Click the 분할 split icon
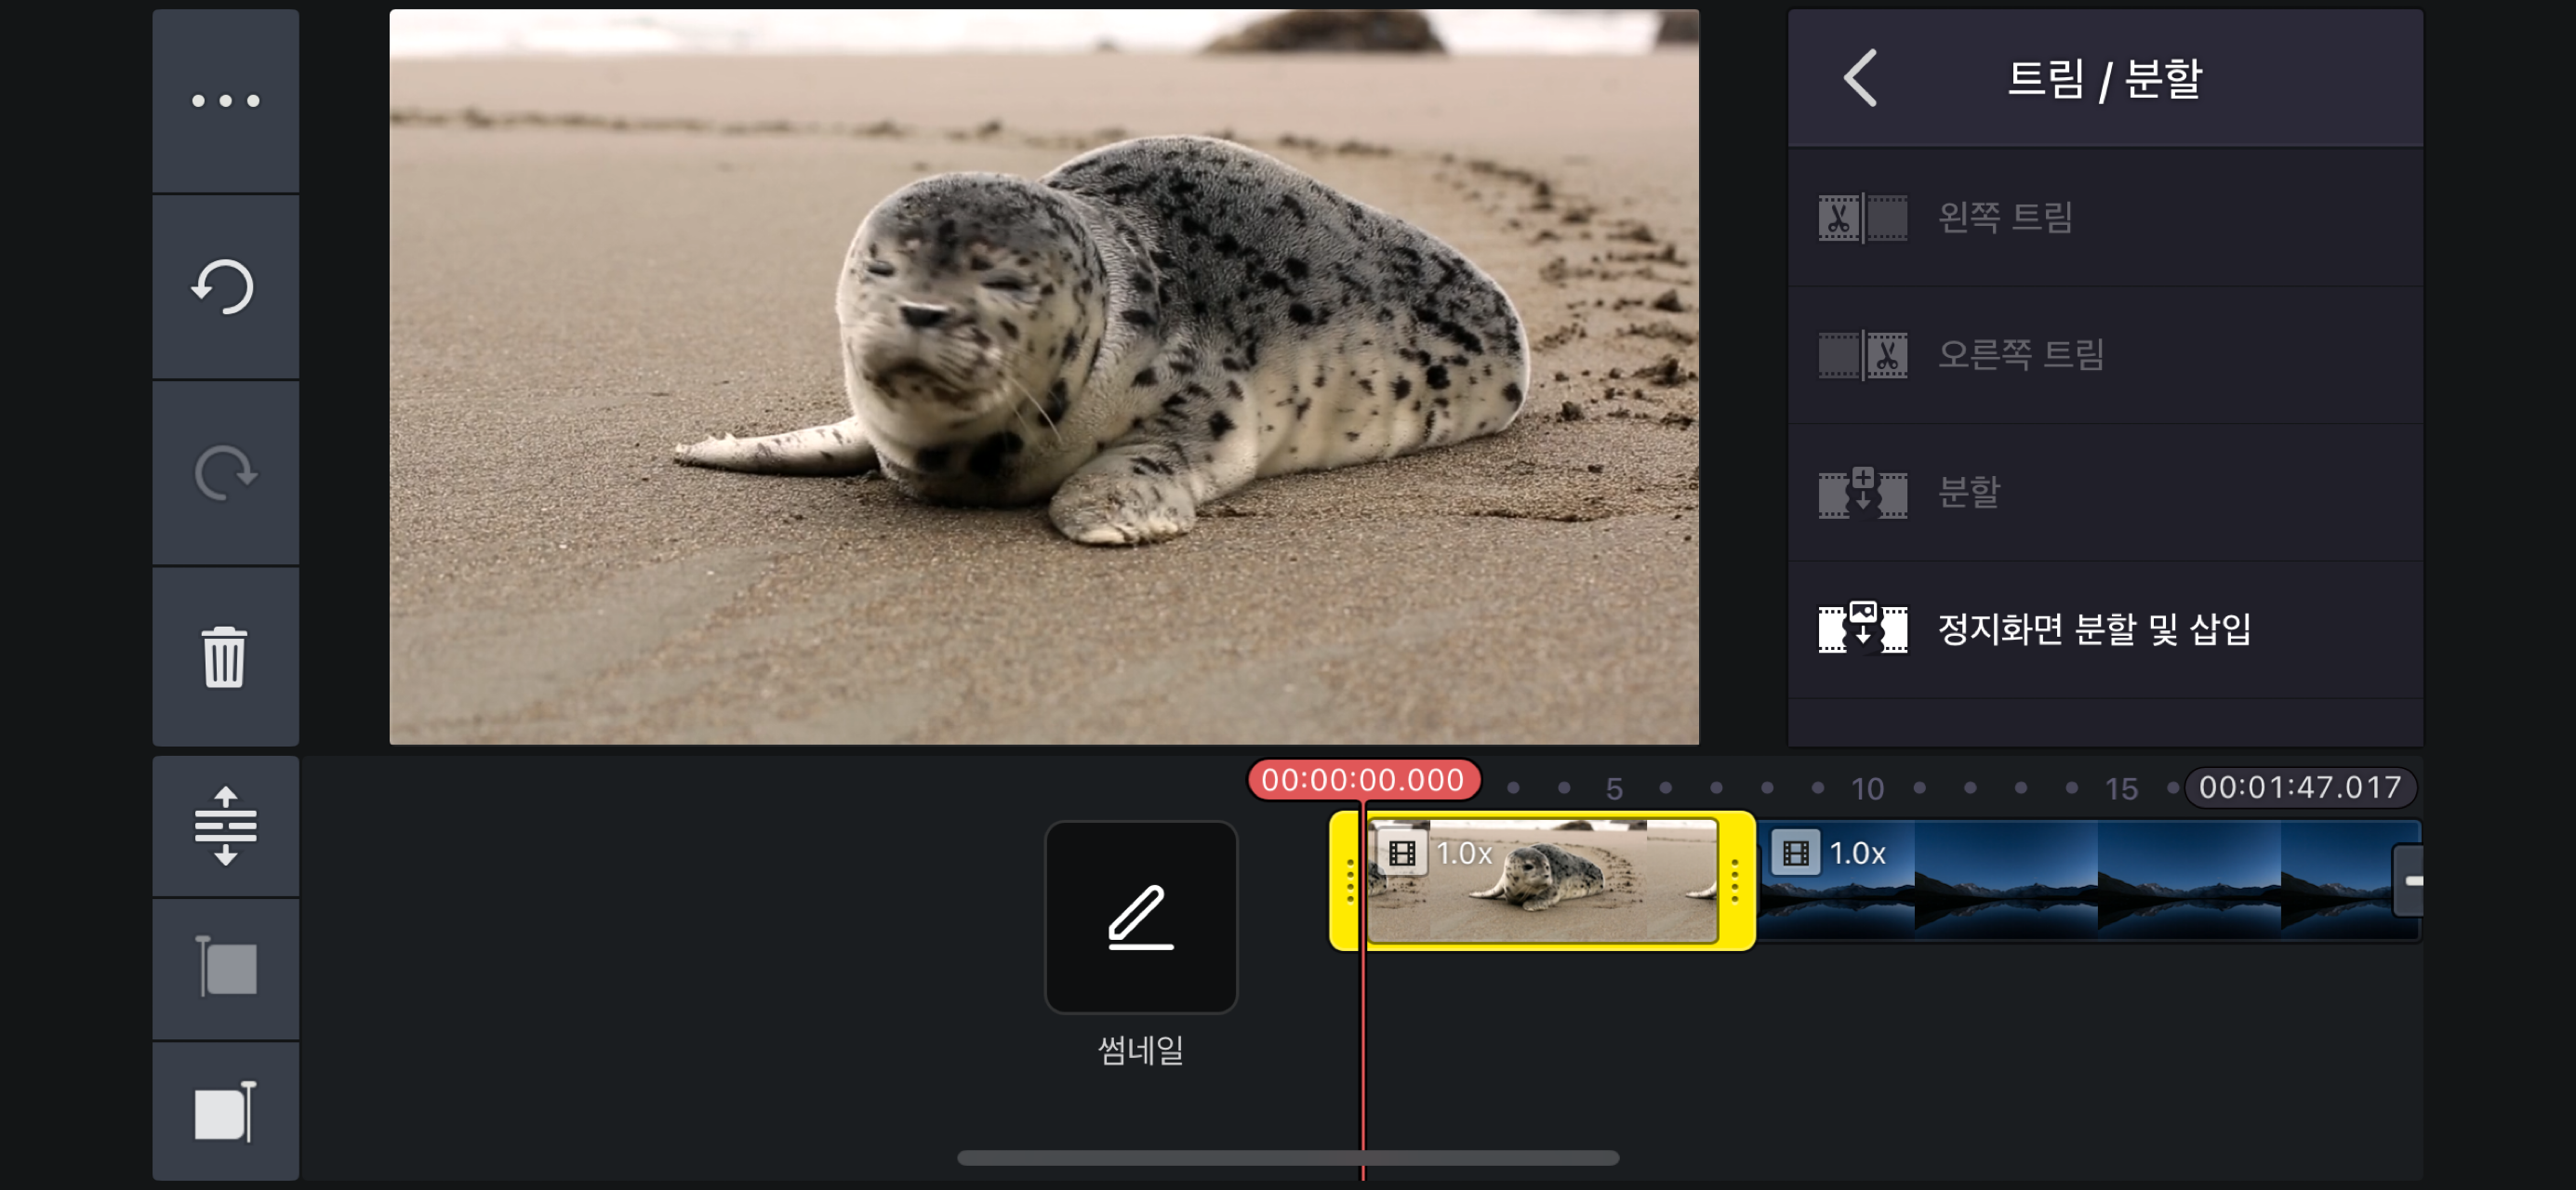The width and height of the screenshot is (2576, 1190). pyautogui.click(x=1862, y=492)
